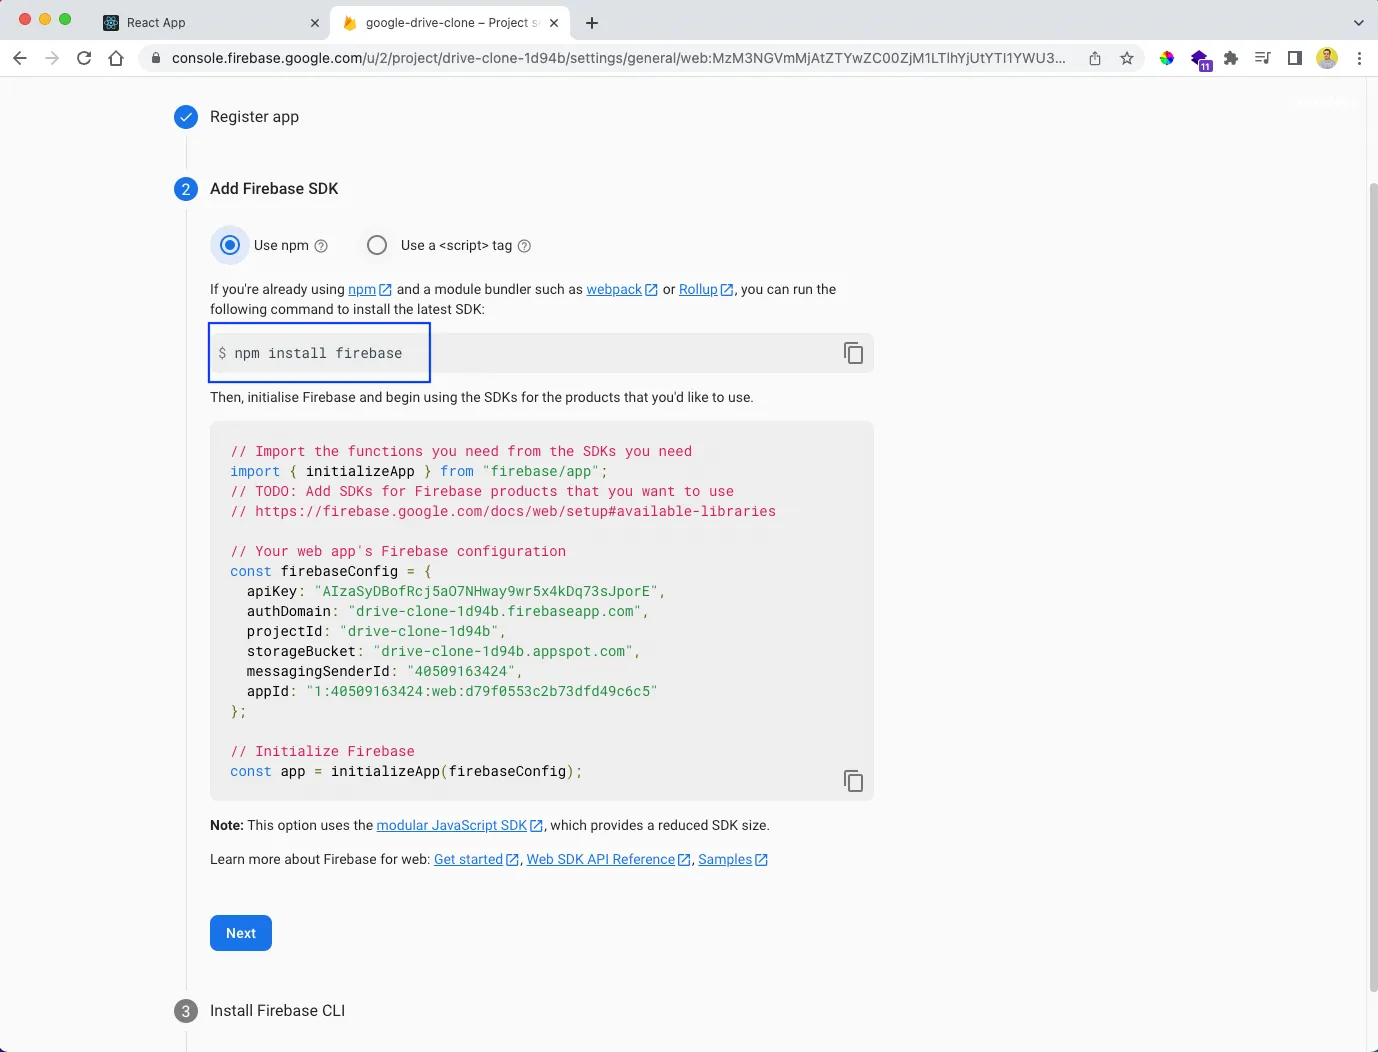This screenshot has width=1378, height=1052.
Task: Open help icon next to Use npm
Action: click(x=321, y=246)
